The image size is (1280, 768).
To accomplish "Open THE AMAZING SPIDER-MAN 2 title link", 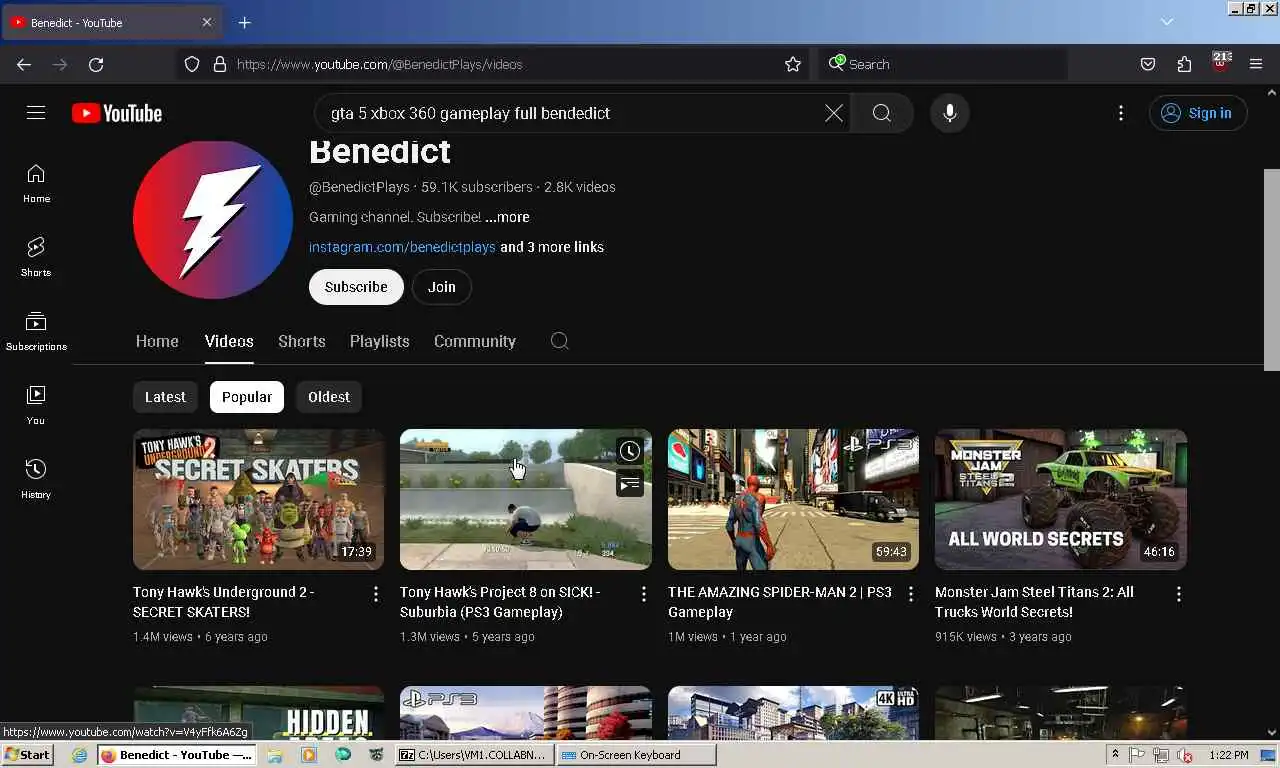I will pyautogui.click(x=780, y=602).
